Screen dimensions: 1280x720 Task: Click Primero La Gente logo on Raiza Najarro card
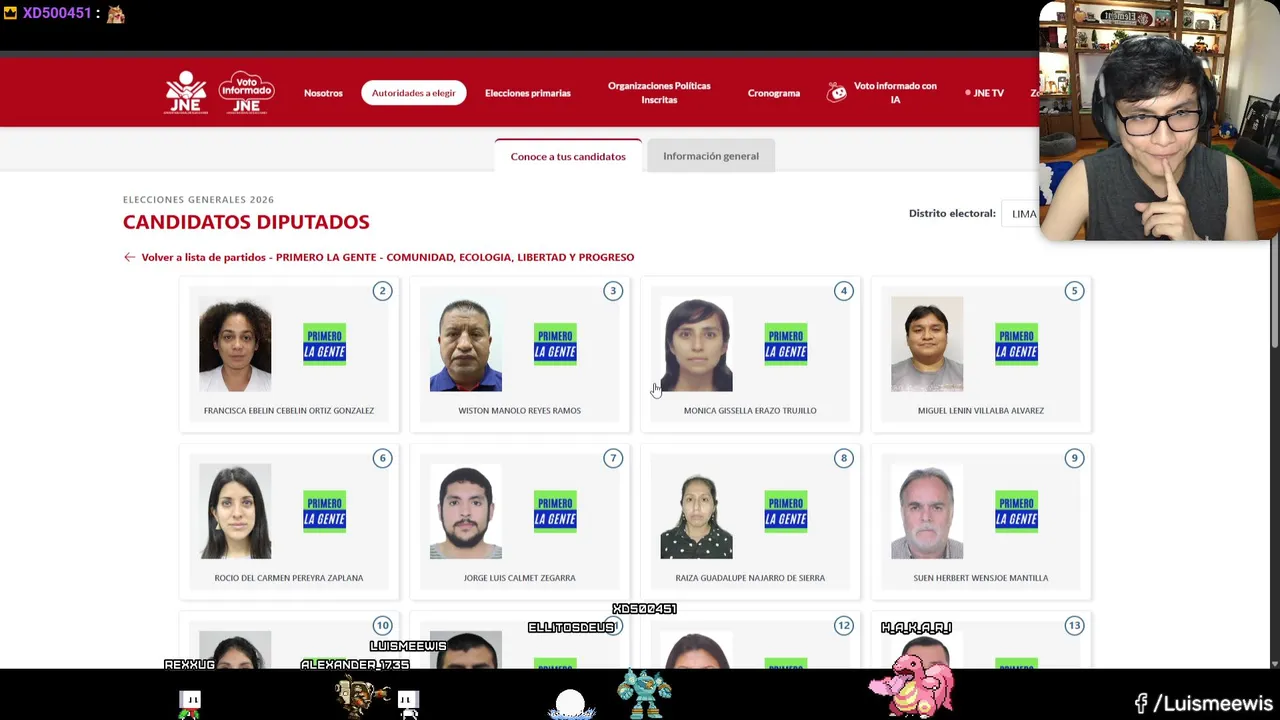coord(786,511)
